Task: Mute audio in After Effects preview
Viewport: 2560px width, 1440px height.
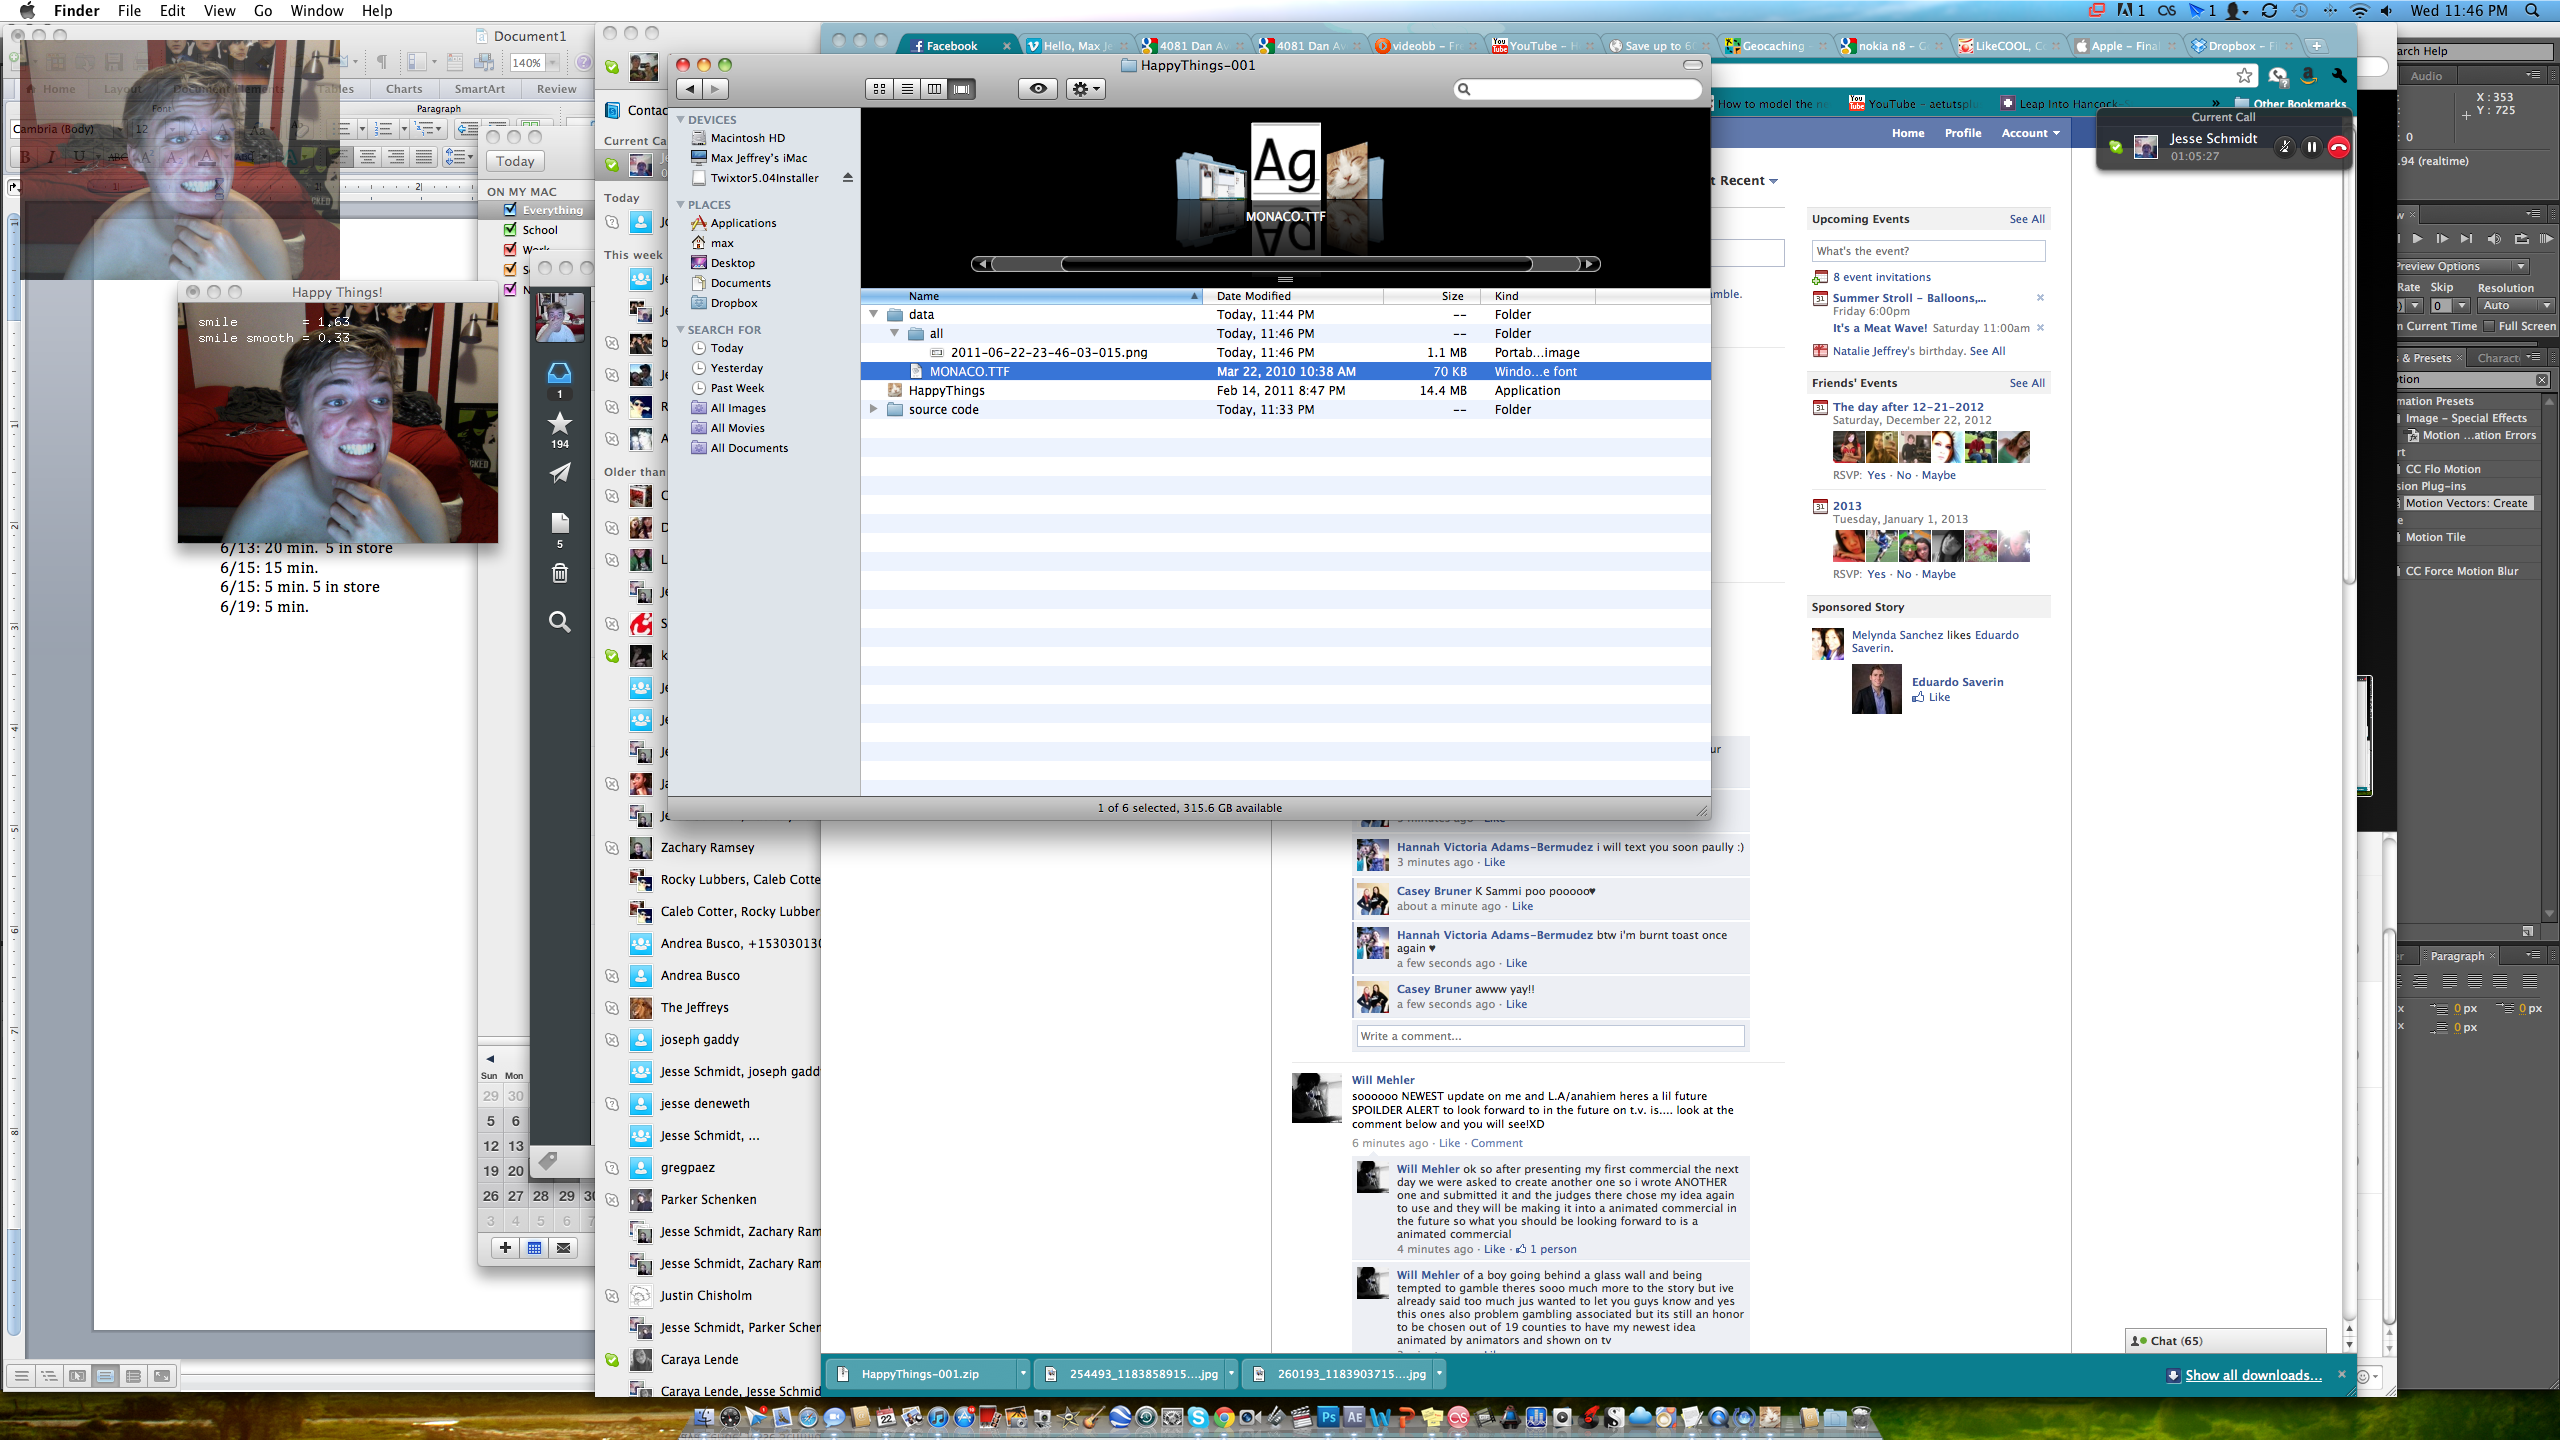Action: 2493,239
